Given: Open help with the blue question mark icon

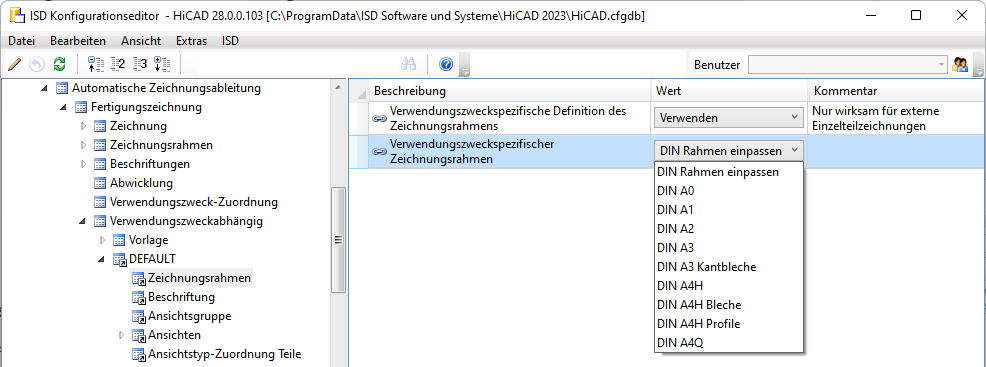Looking at the screenshot, I should [446, 64].
